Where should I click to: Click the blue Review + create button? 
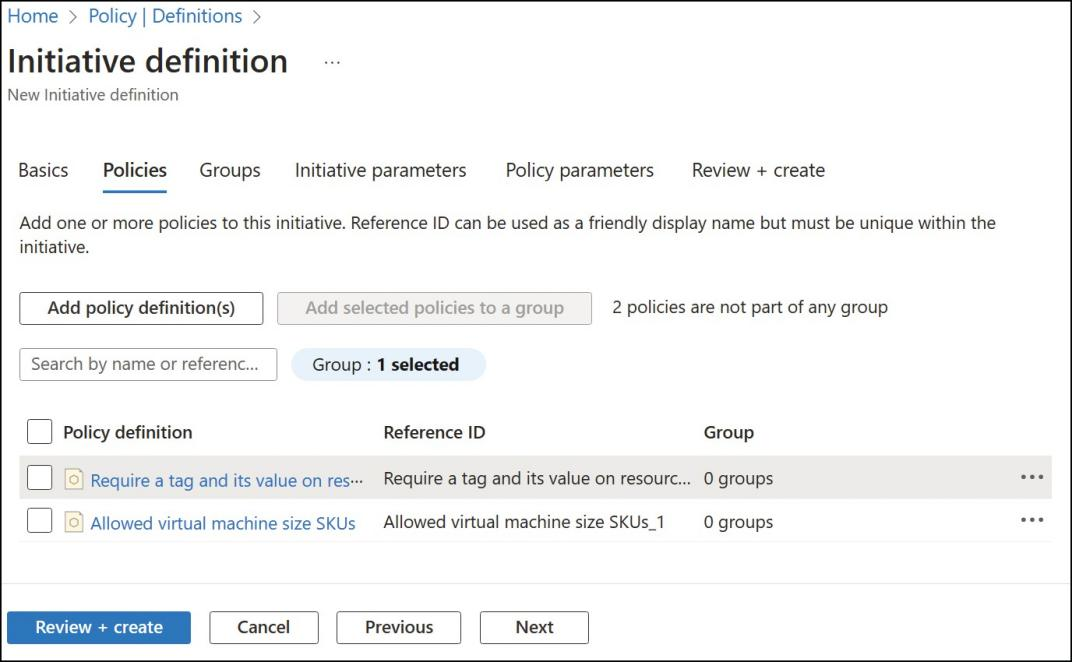(x=99, y=627)
